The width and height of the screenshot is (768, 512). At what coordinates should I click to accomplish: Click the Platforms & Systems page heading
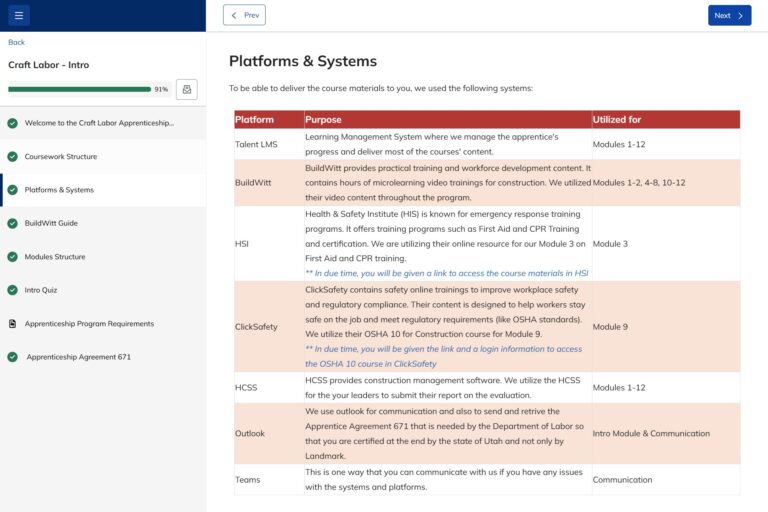tap(303, 61)
